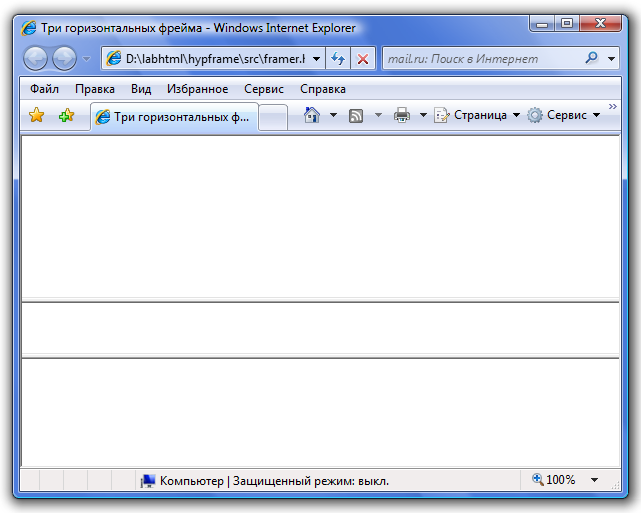This screenshot has width=641, height=513.
Task: Expand the zoom level dropdown arrow
Action: pos(594,480)
